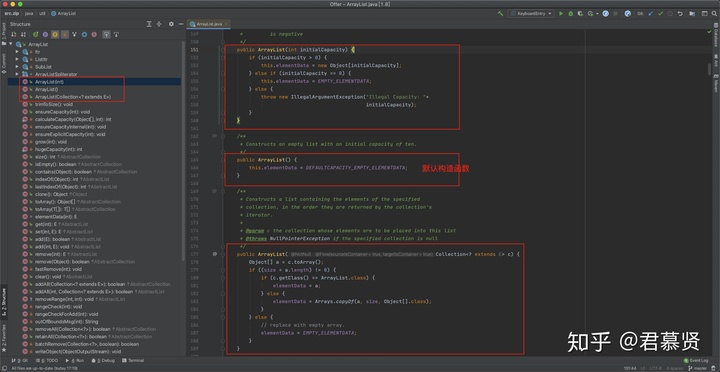Expand the ArrayListSpliterator node
Screen dimensions: 720x372
[17, 74]
